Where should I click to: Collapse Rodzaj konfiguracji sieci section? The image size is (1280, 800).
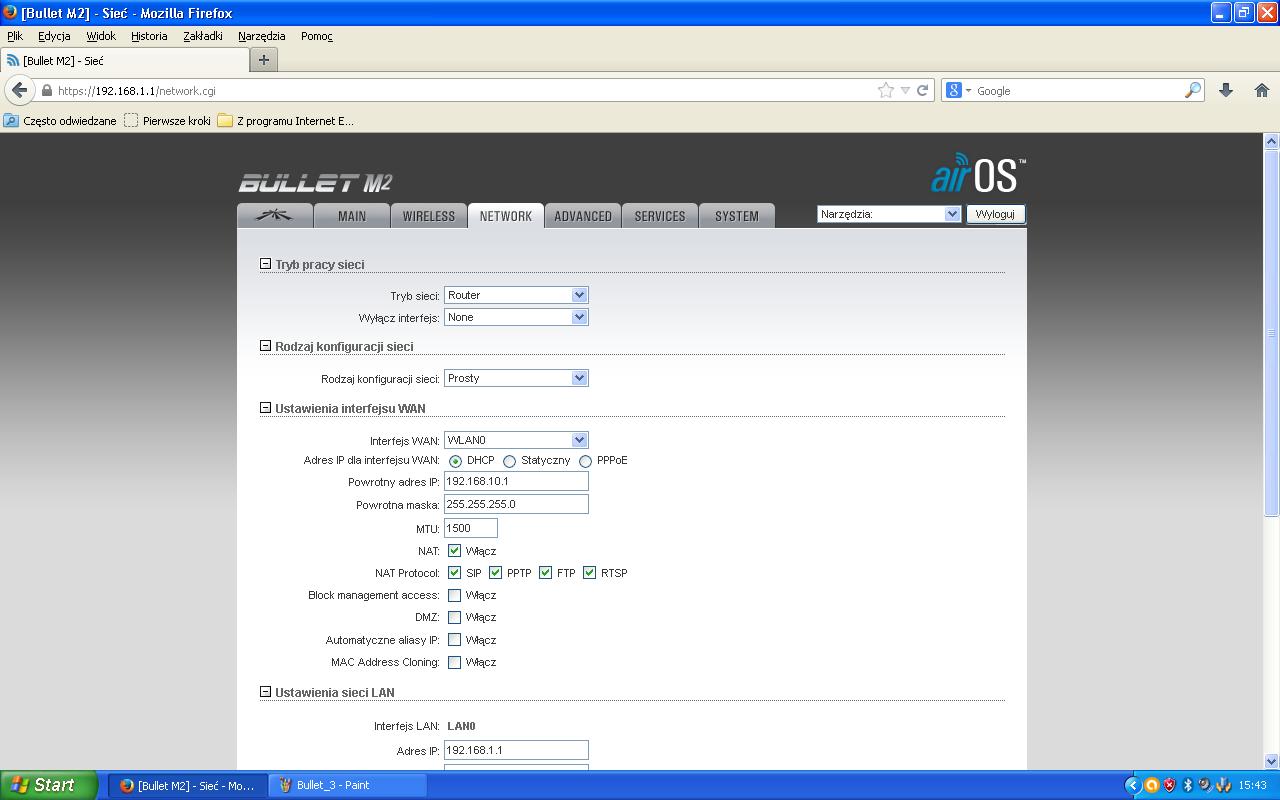coord(265,346)
